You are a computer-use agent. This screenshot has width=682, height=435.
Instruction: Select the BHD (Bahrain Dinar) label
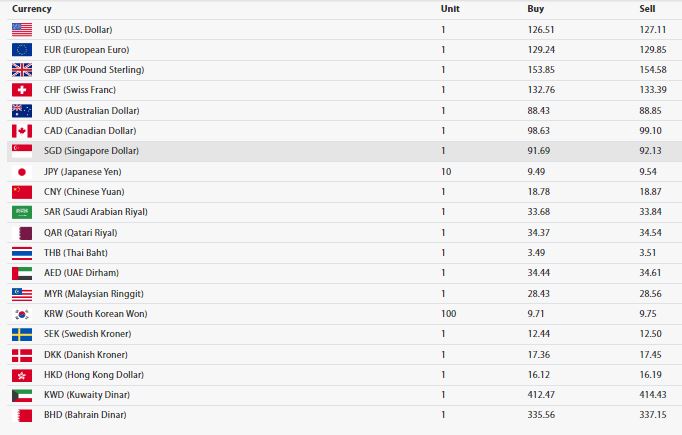click(x=85, y=415)
